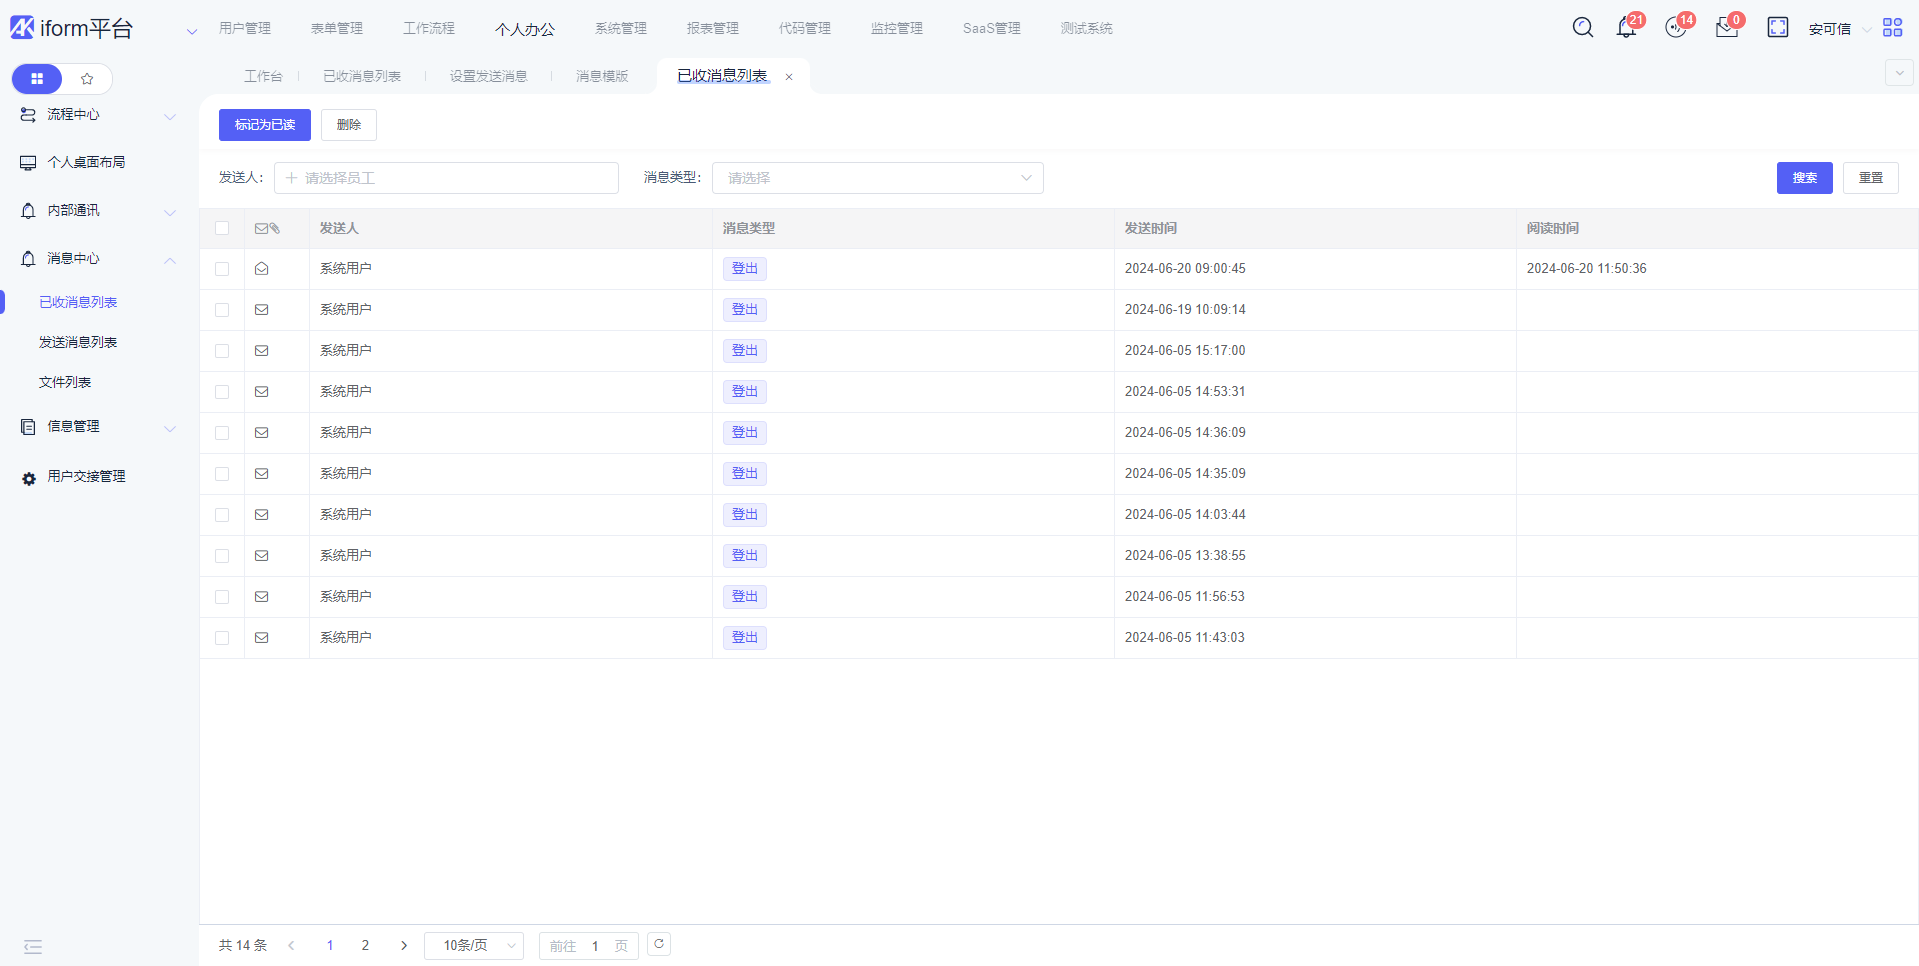The image size is (1919, 966).
Task: Switch to the 设置发送消息 tab
Action: click(488, 76)
